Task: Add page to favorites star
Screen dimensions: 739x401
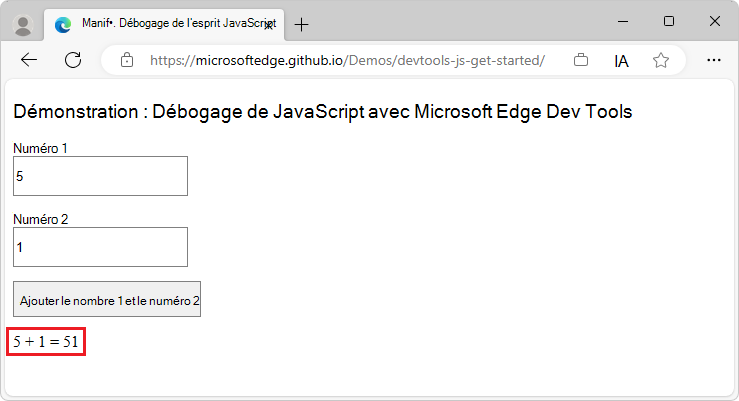Action: click(661, 60)
